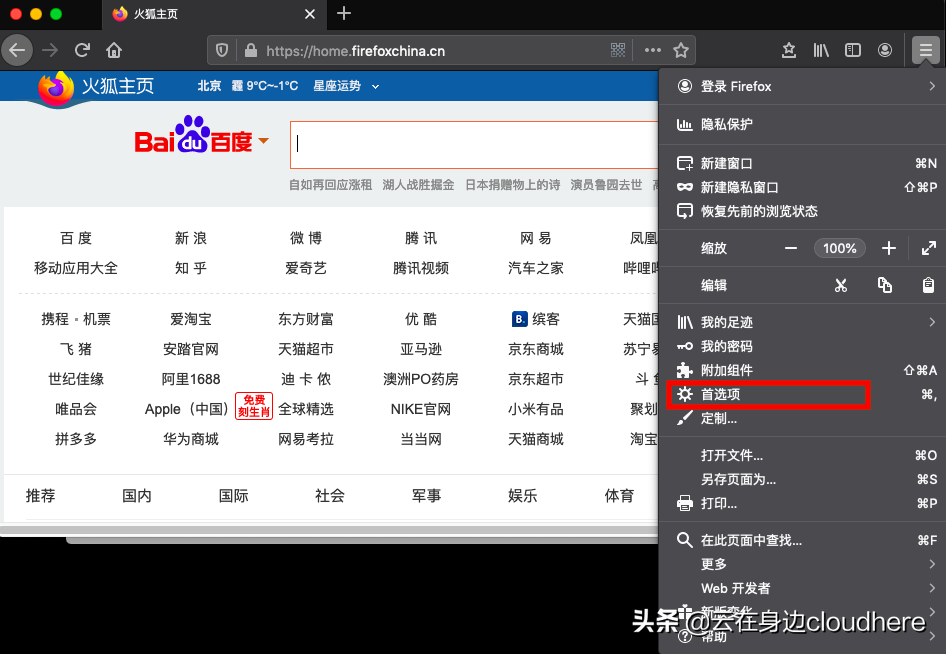Expand the 星座运势 dropdown
Image resolution: width=946 pixels, height=654 pixels.
(x=344, y=86)
